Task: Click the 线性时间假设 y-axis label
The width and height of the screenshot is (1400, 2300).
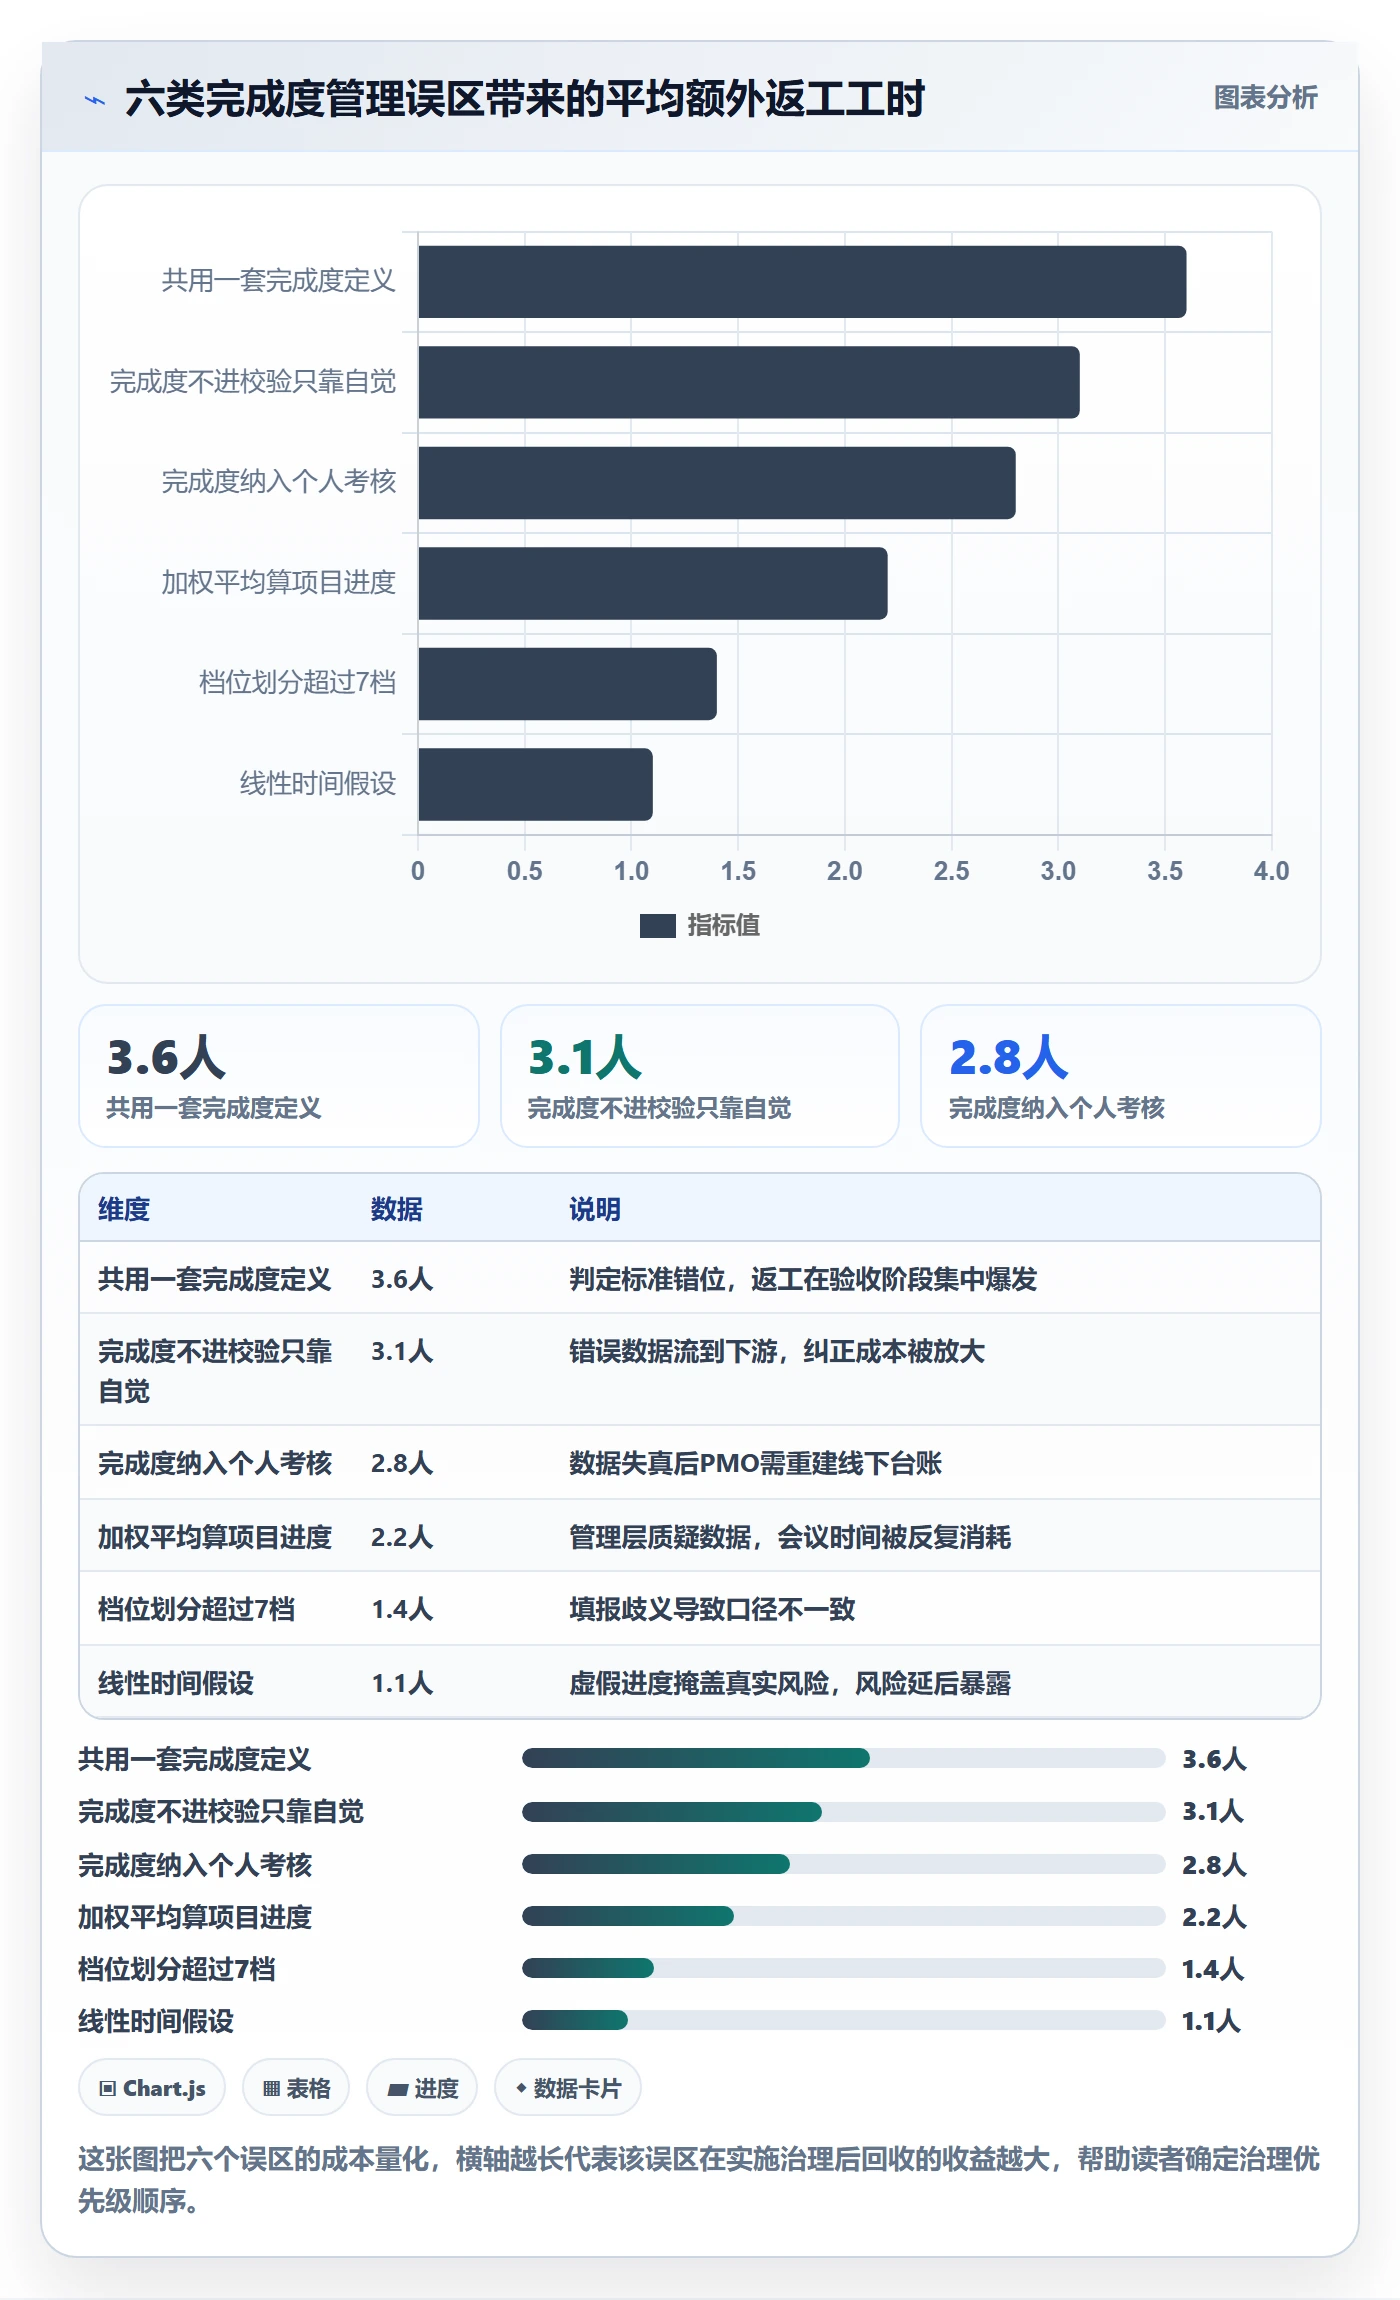Action: pos(318,783)
